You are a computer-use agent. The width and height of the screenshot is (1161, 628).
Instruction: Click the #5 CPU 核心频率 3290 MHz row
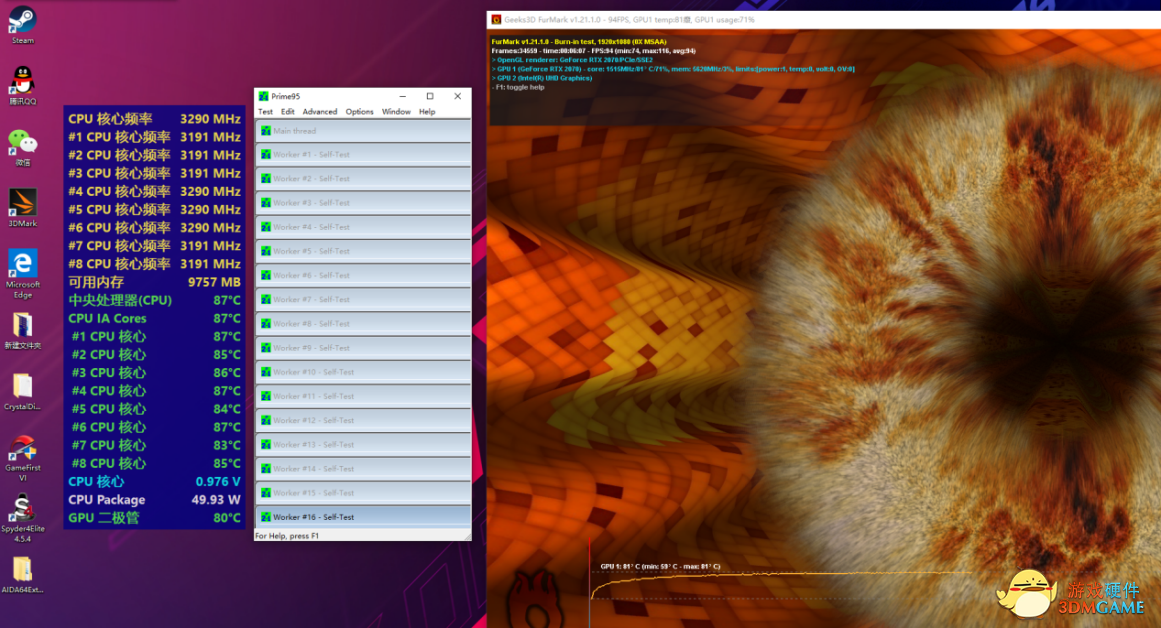coord(154,210)
